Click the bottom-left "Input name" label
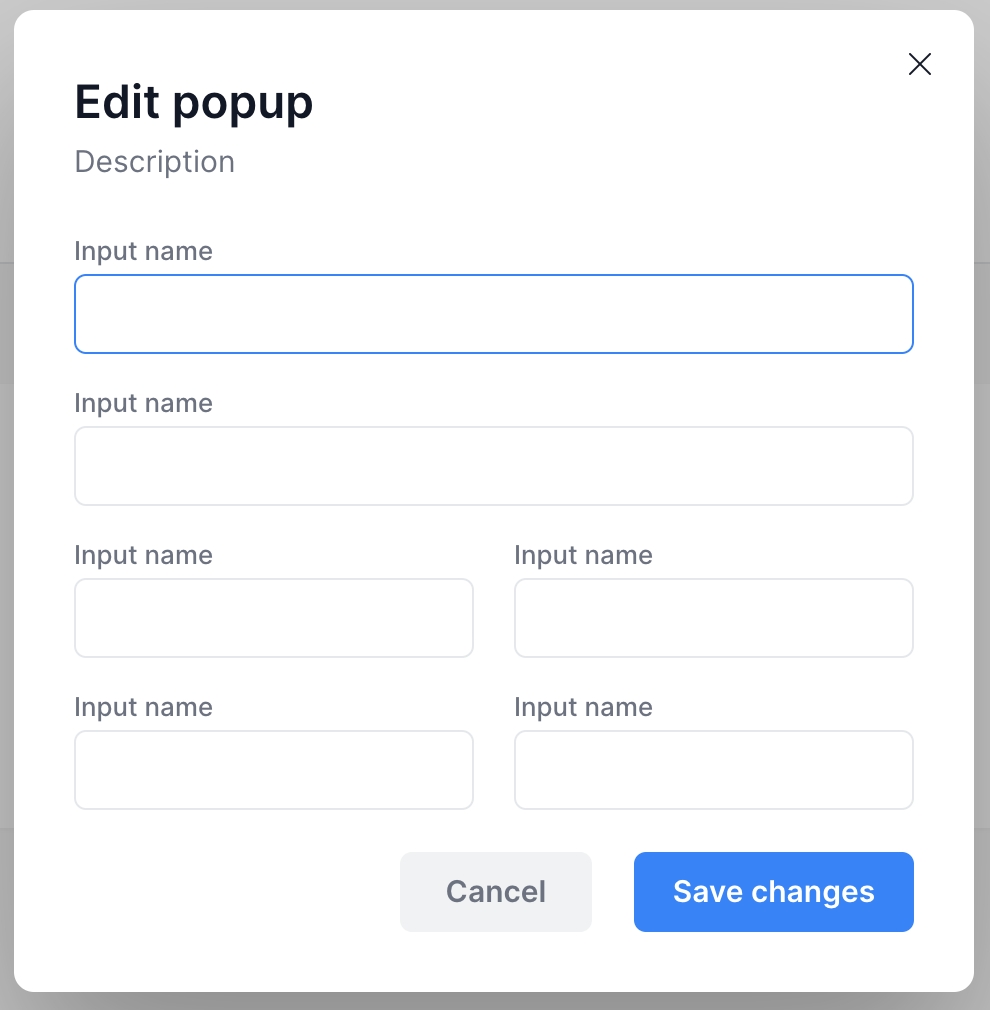990x1010 pixels. 143,707
